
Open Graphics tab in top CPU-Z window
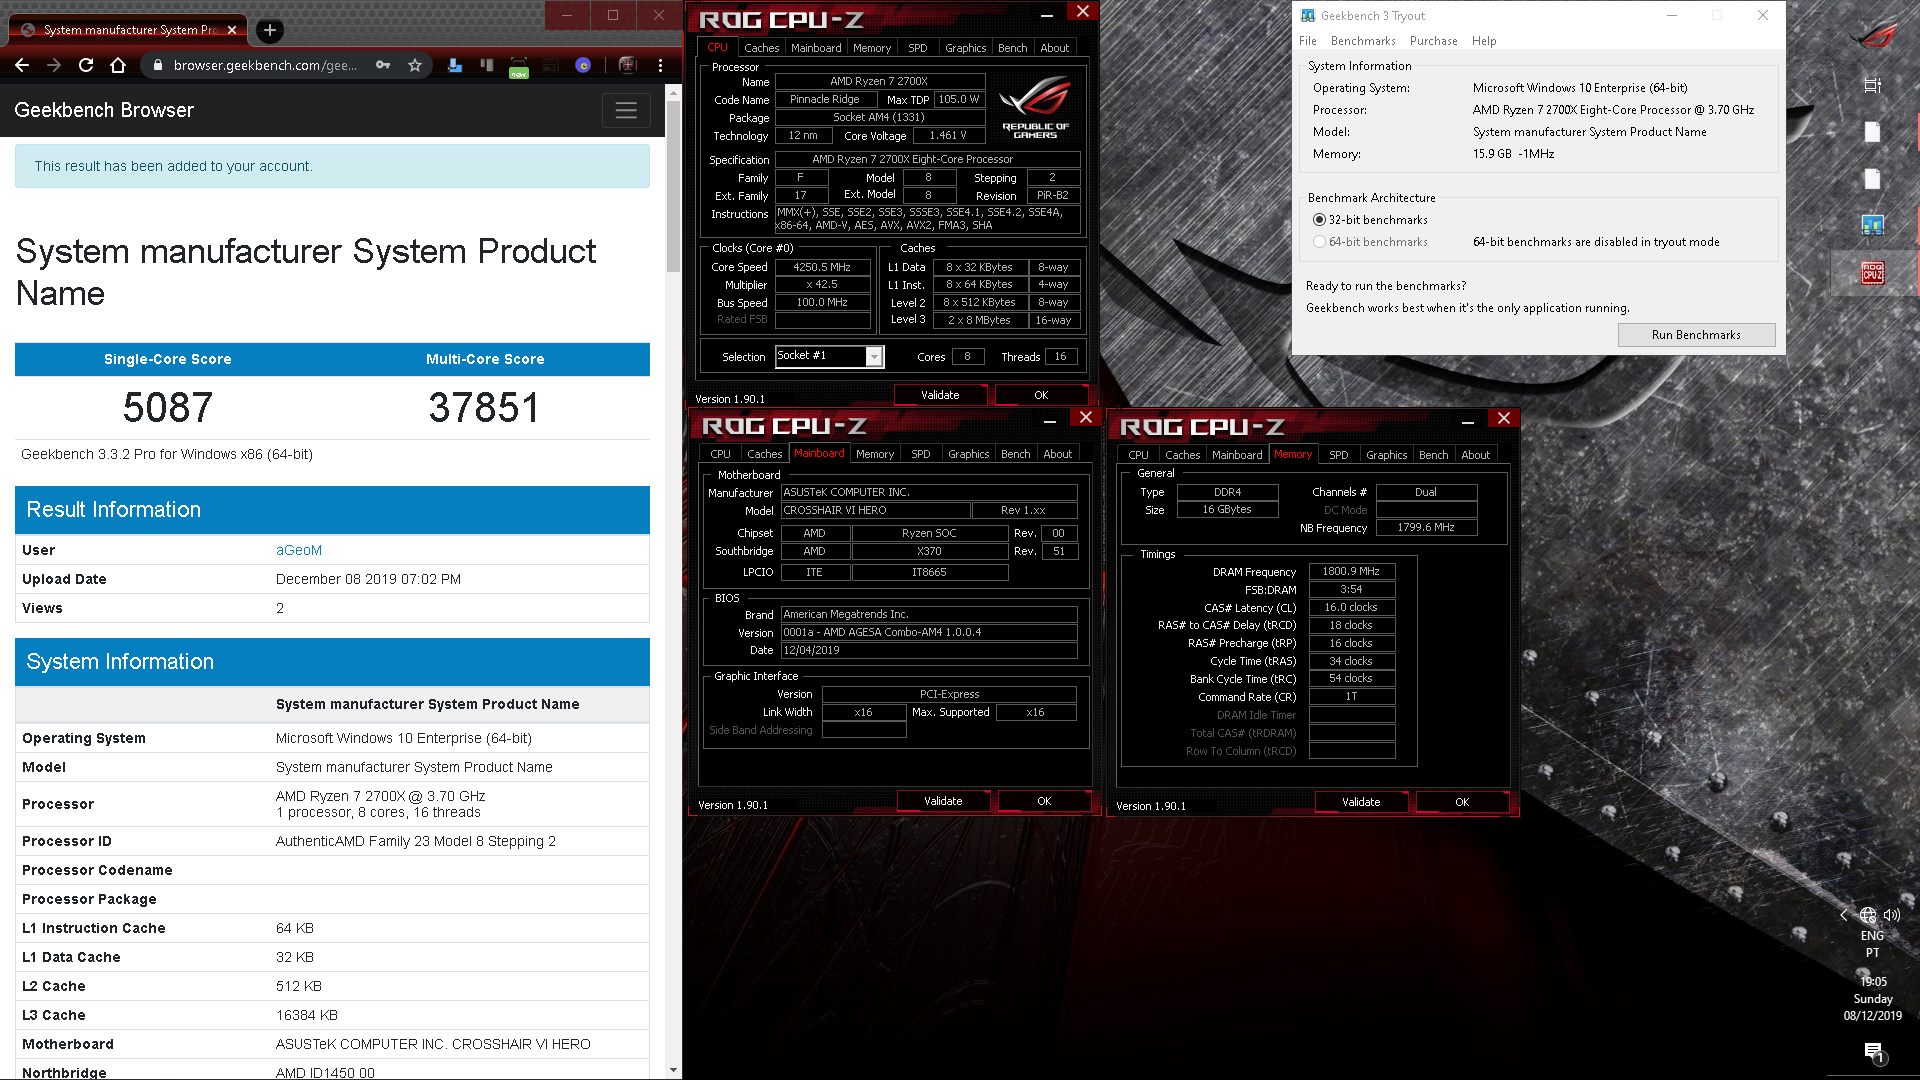coord(966,48)
